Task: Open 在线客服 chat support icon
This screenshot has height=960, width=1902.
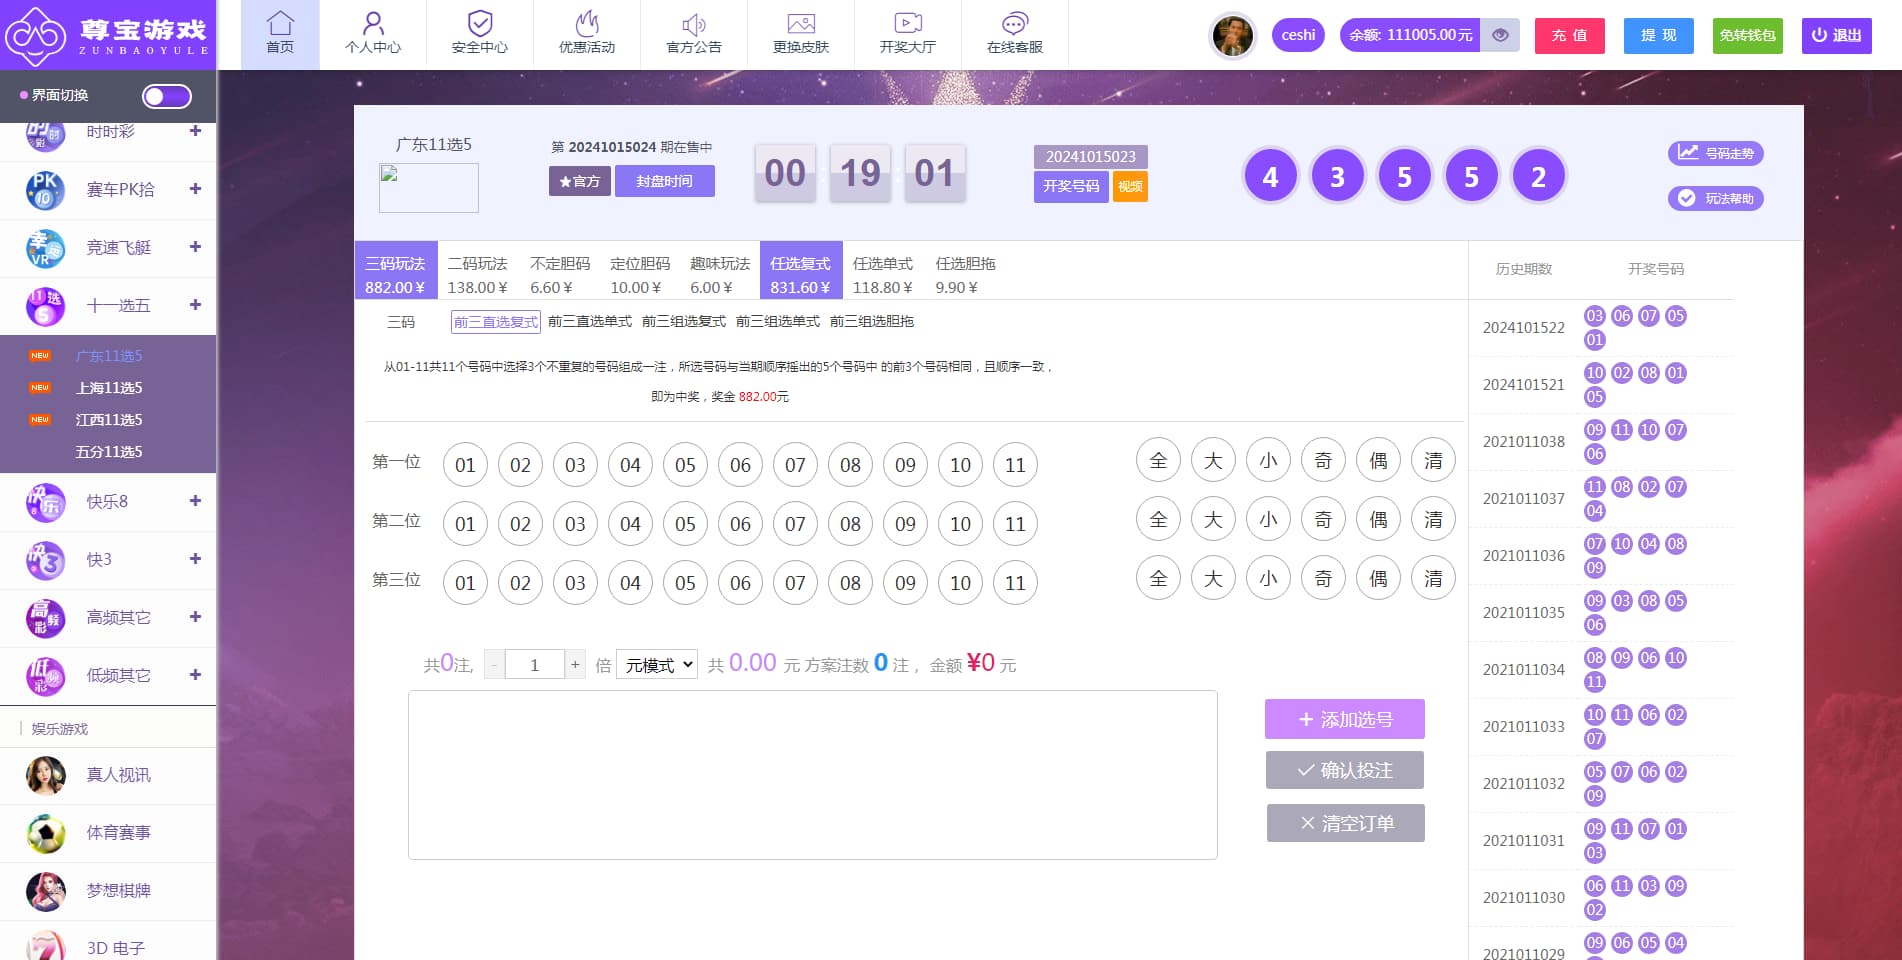Action: (1015, 24)
